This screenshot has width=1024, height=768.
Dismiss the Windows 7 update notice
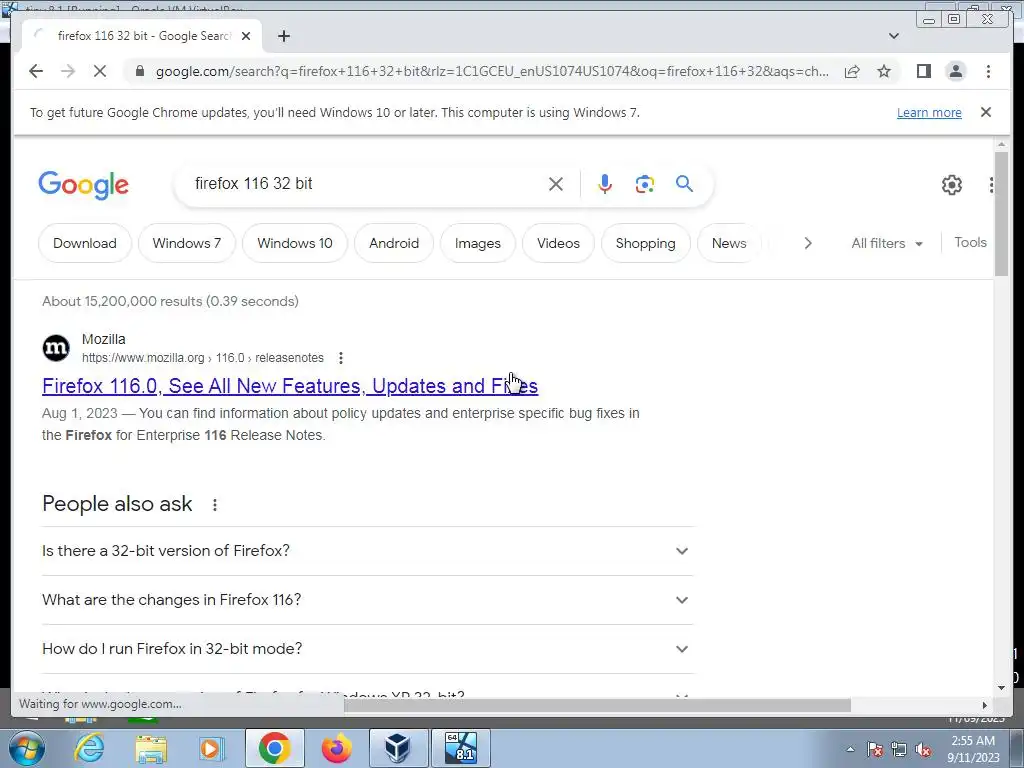tap(985, 112)
